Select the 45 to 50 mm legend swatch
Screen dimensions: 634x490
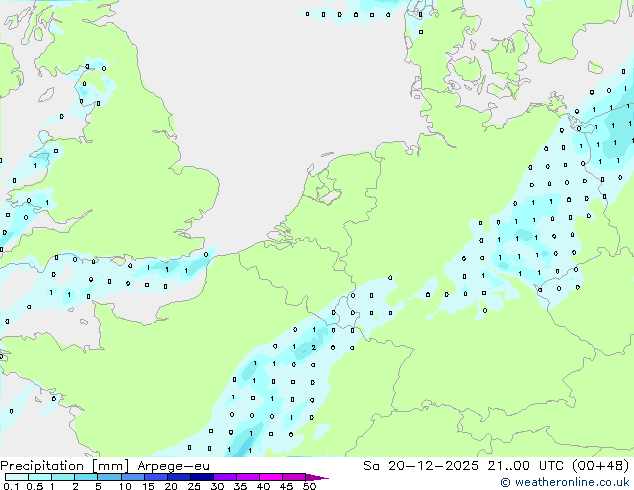(294, 477)
